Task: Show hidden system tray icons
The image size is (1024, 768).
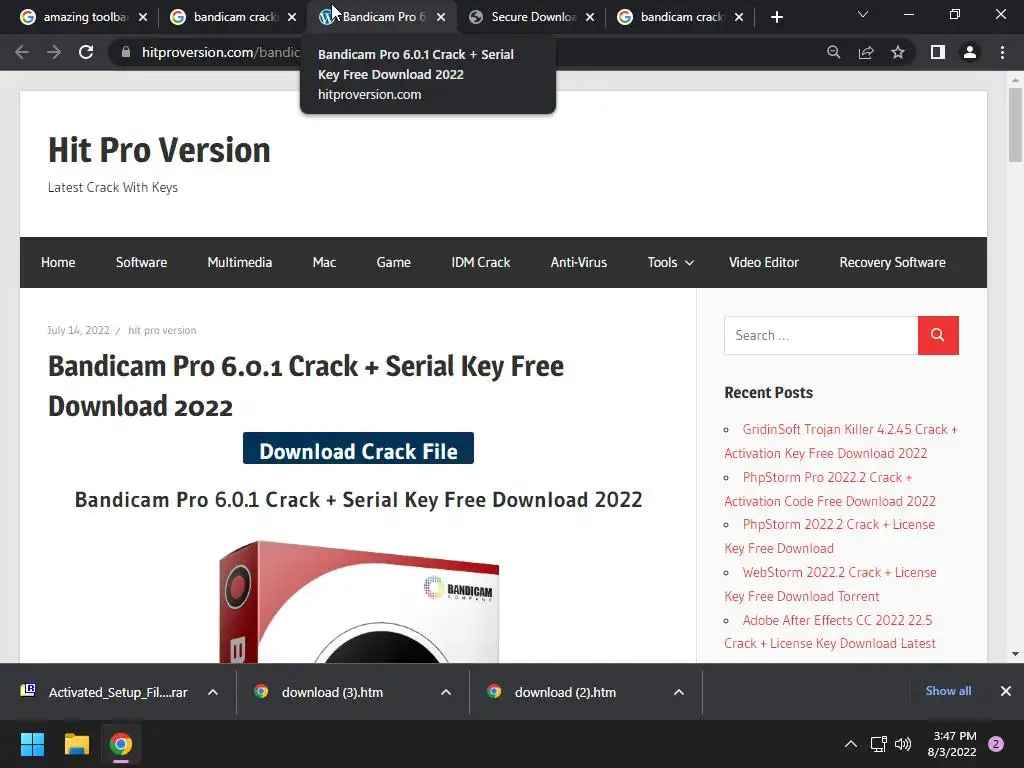Action: (851, 744)
